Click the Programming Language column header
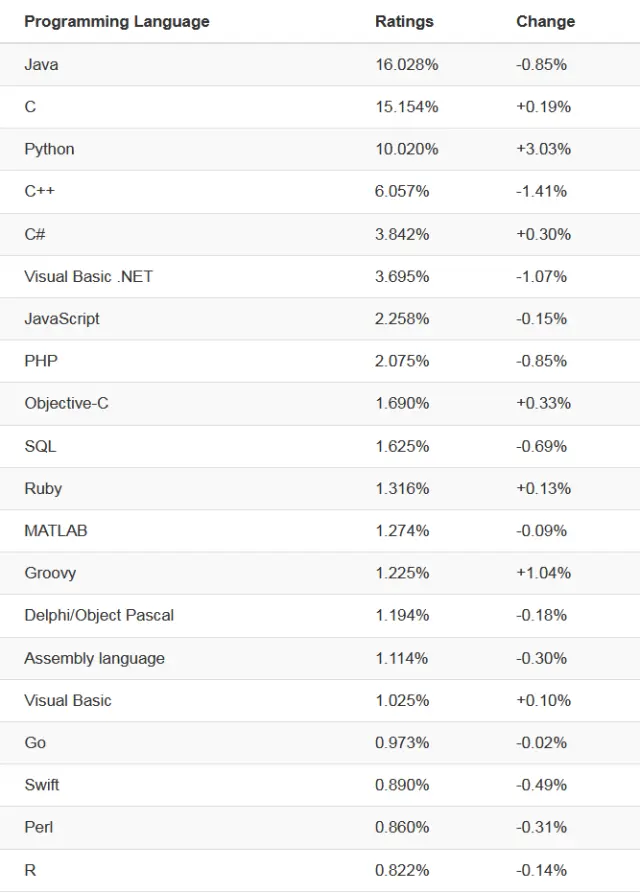This screenshot has width=640, height=893. 117,21
